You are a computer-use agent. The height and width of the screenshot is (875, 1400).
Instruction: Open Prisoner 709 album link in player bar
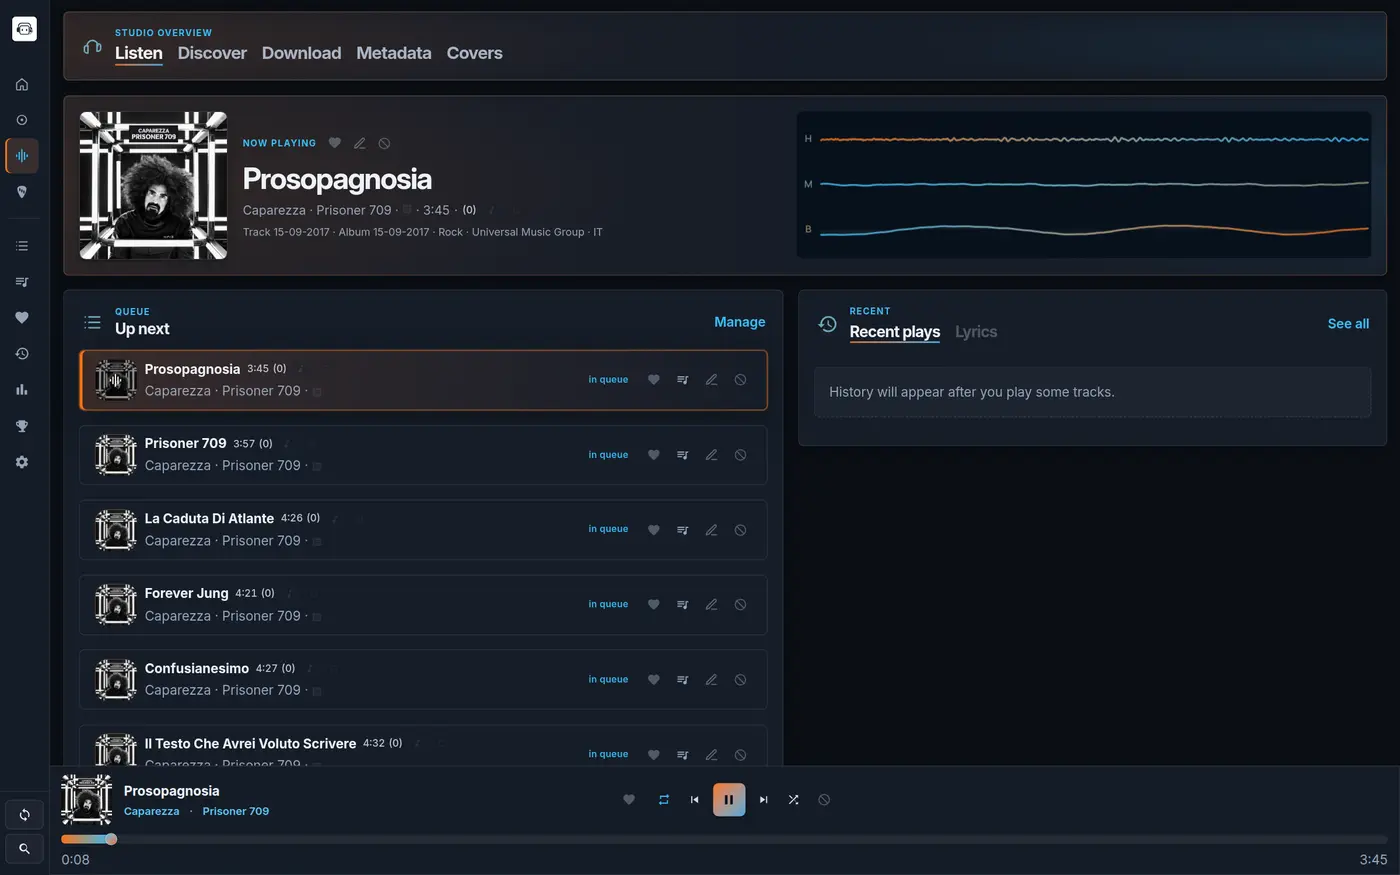click(236, 812)
